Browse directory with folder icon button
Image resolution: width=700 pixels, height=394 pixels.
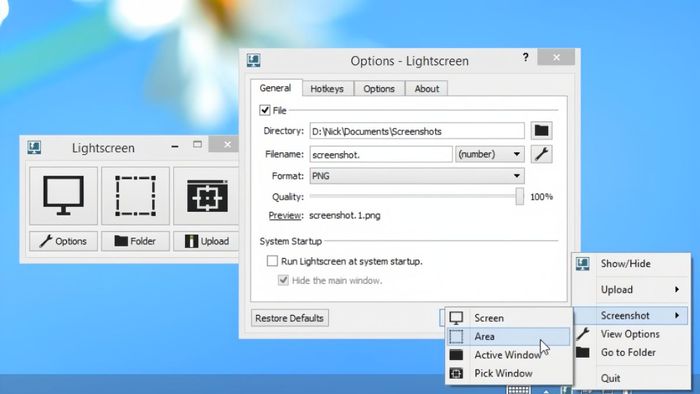click(542, 131)
